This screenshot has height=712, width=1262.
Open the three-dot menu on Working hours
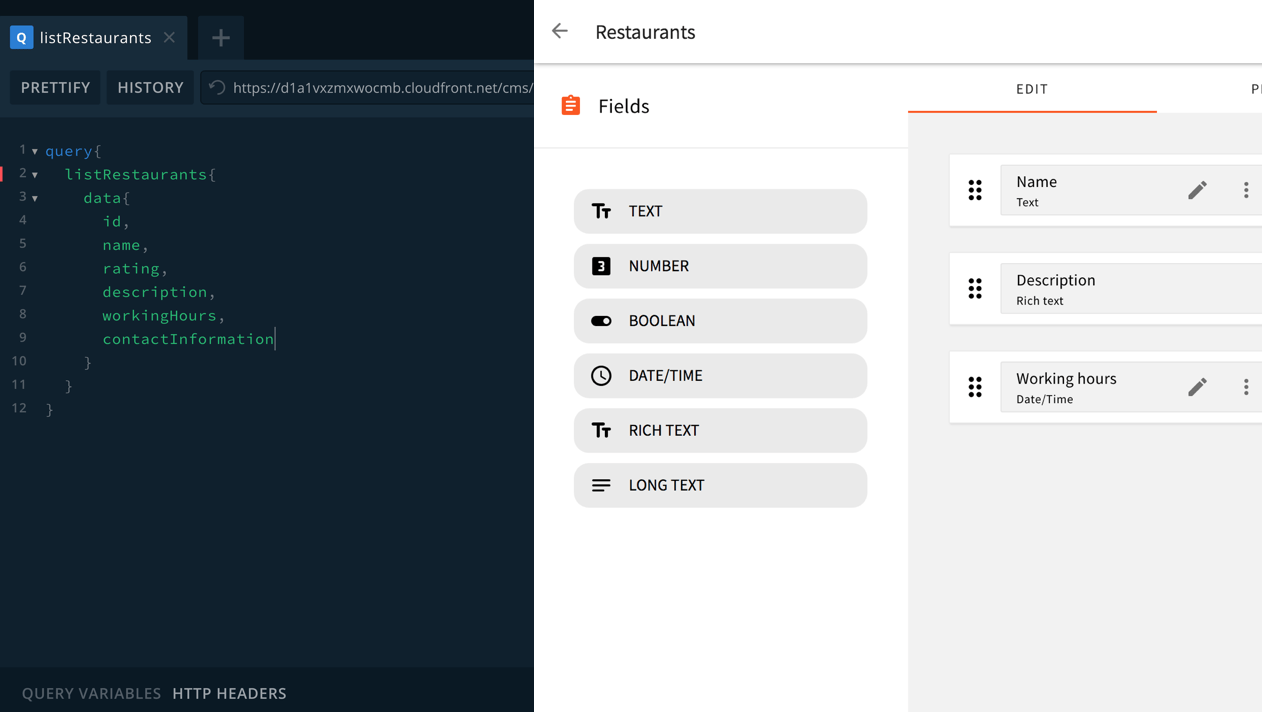[x=1246, y=386]
